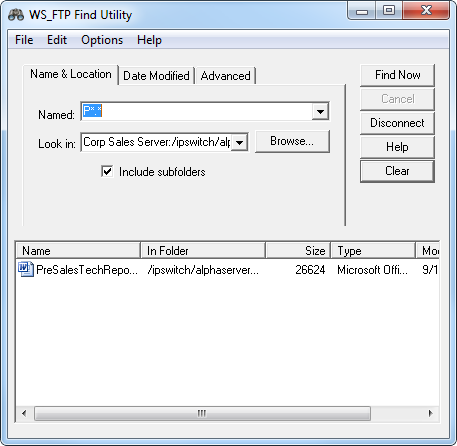
Task: Open the Named field dropdown arrow
Action: (x=320, y=112)
